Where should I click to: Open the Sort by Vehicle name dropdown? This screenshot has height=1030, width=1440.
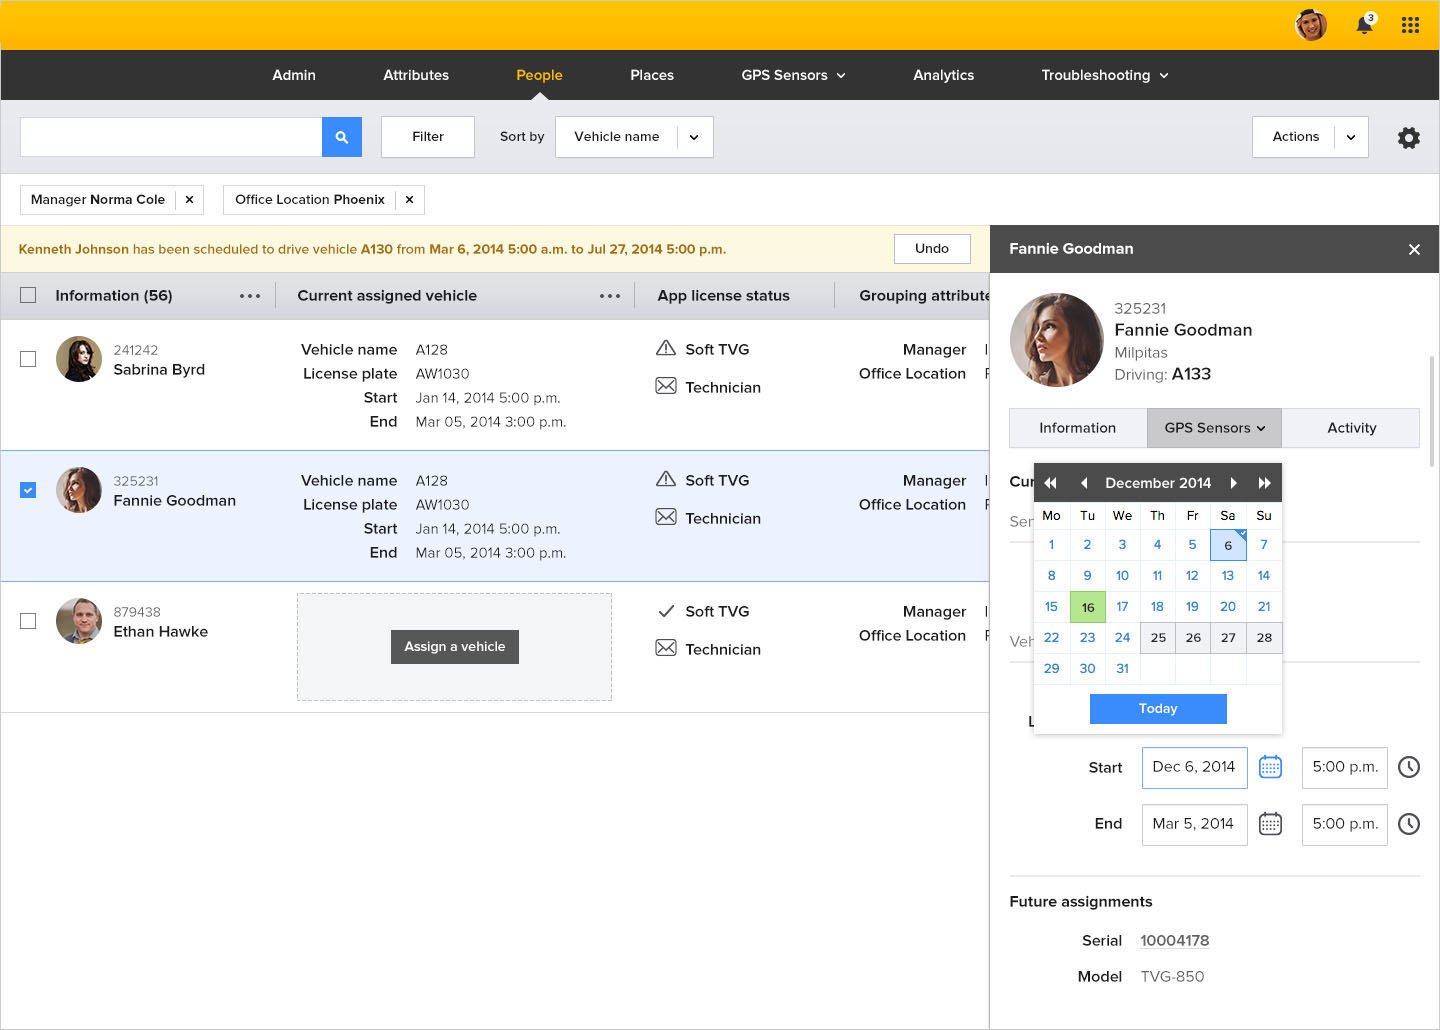pyautogui.click(x=634, y=137)
